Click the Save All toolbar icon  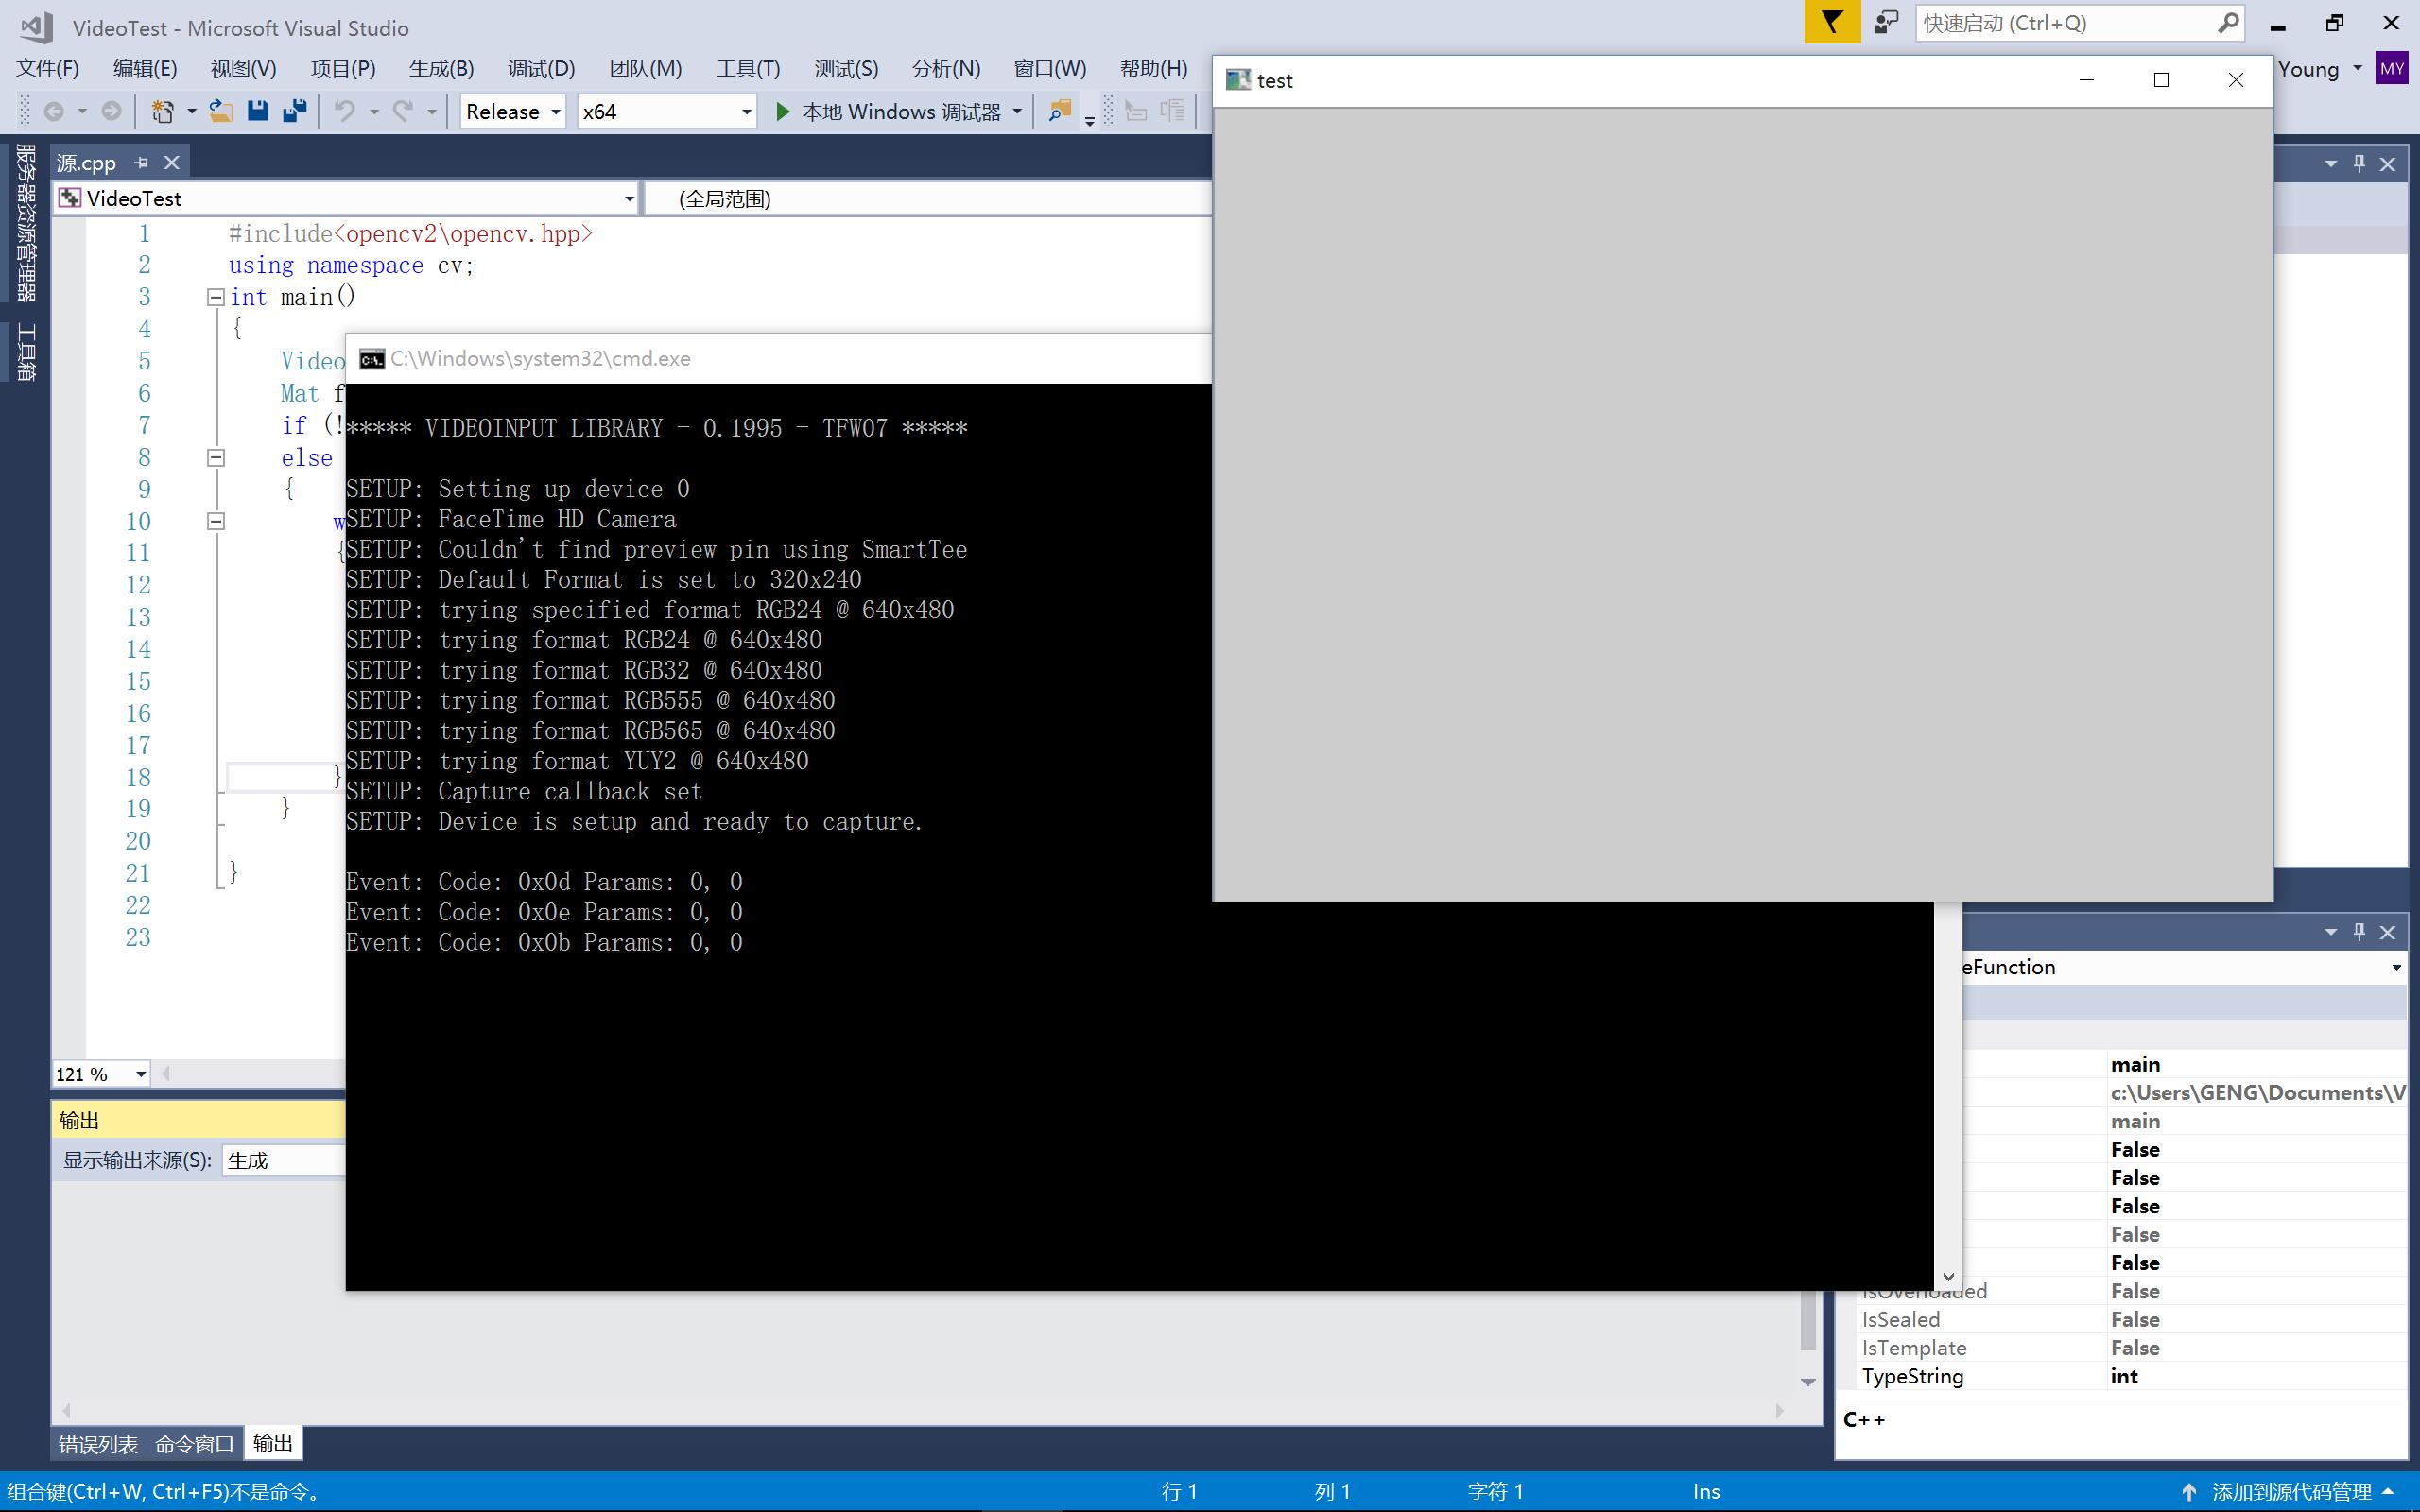tap(294, 111)
